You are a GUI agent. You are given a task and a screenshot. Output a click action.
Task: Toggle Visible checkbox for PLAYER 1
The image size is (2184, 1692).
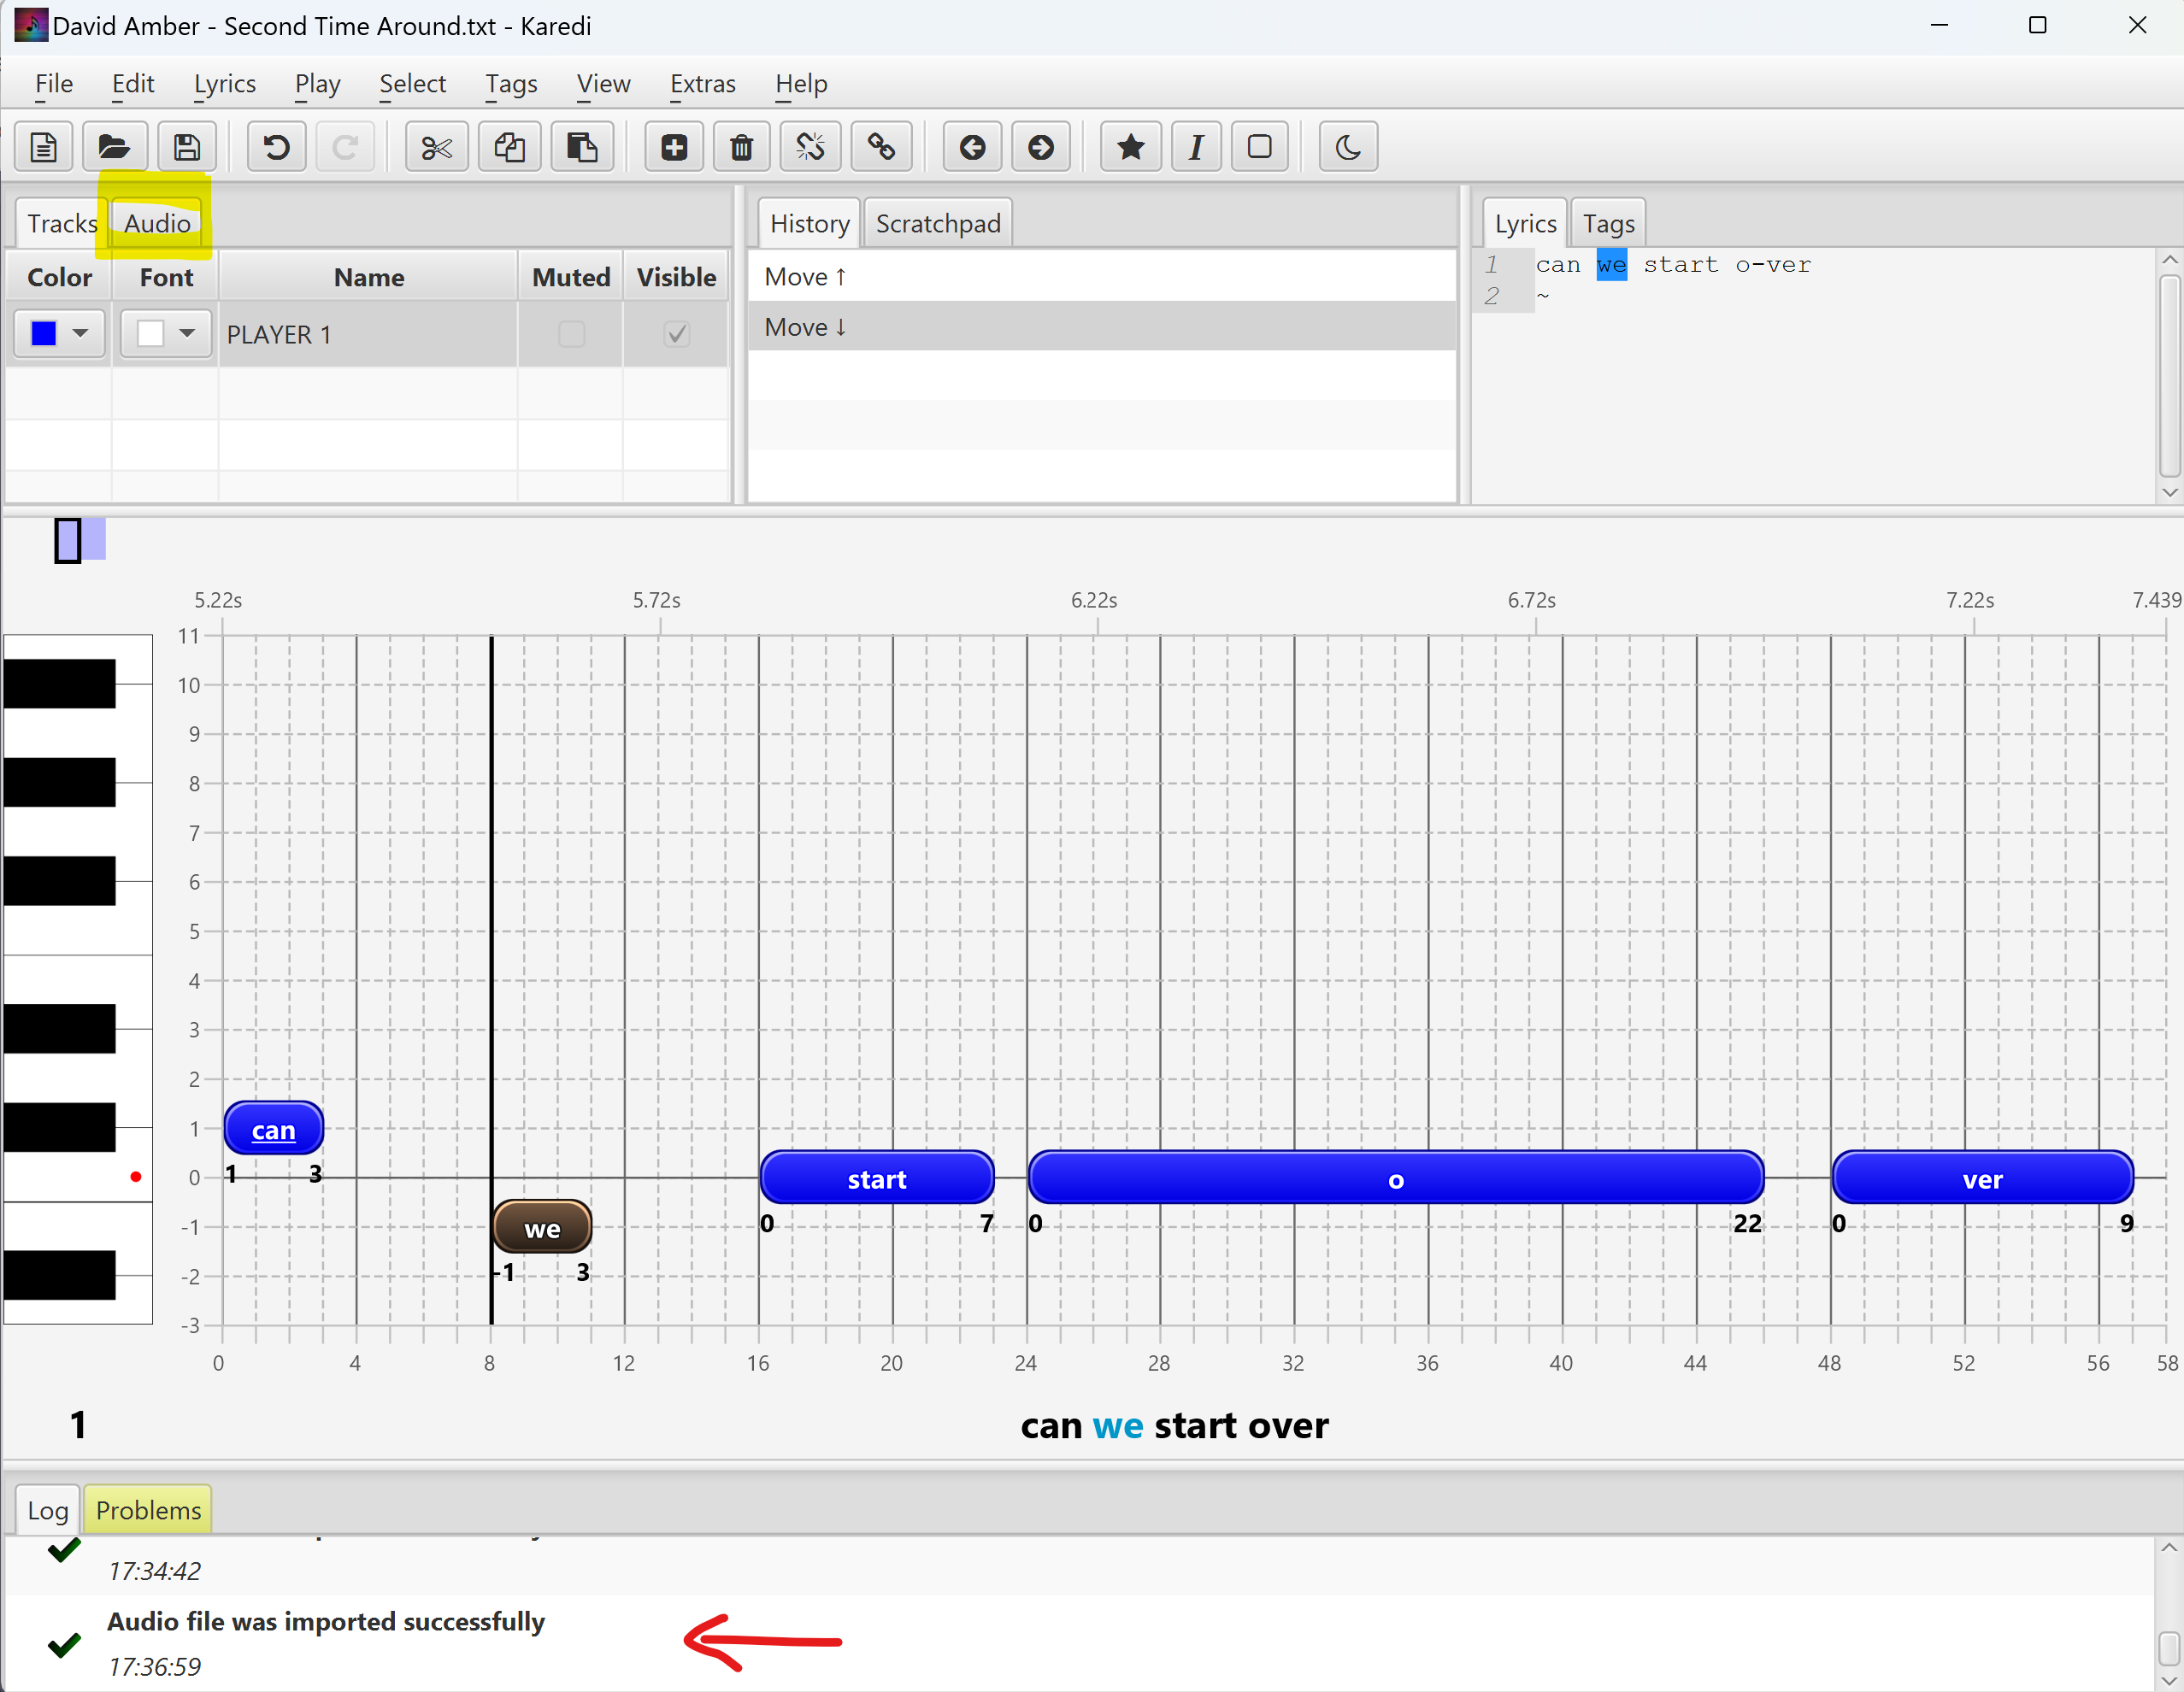(676, 334)
